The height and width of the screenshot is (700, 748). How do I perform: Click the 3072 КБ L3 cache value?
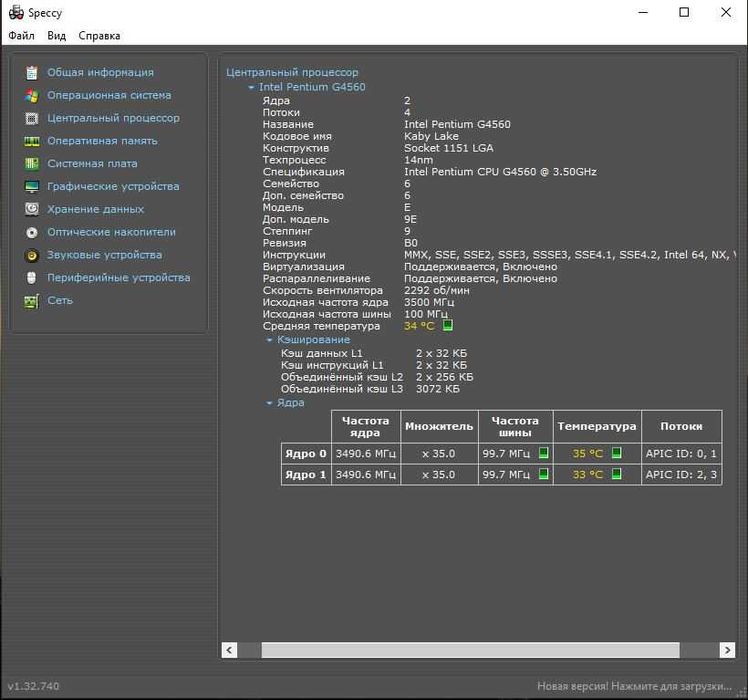(x=438, y=389)
